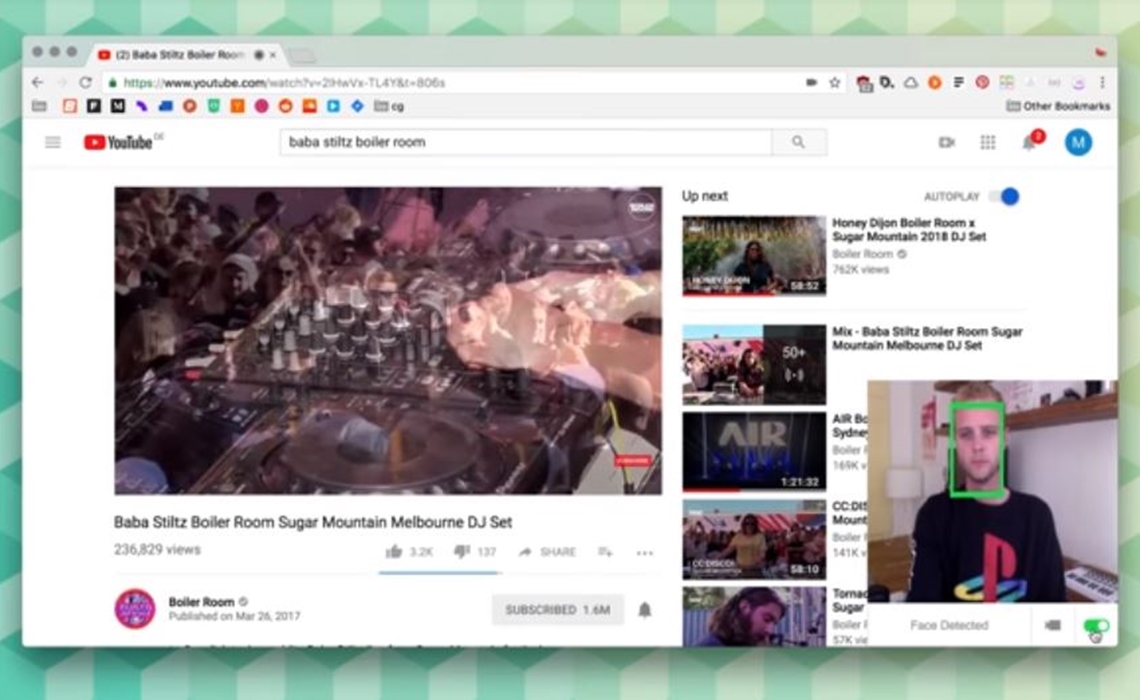Screen dimensions: 1140x700
Task: Toggle the Autoplay switch
Action: coord(1003,197)
